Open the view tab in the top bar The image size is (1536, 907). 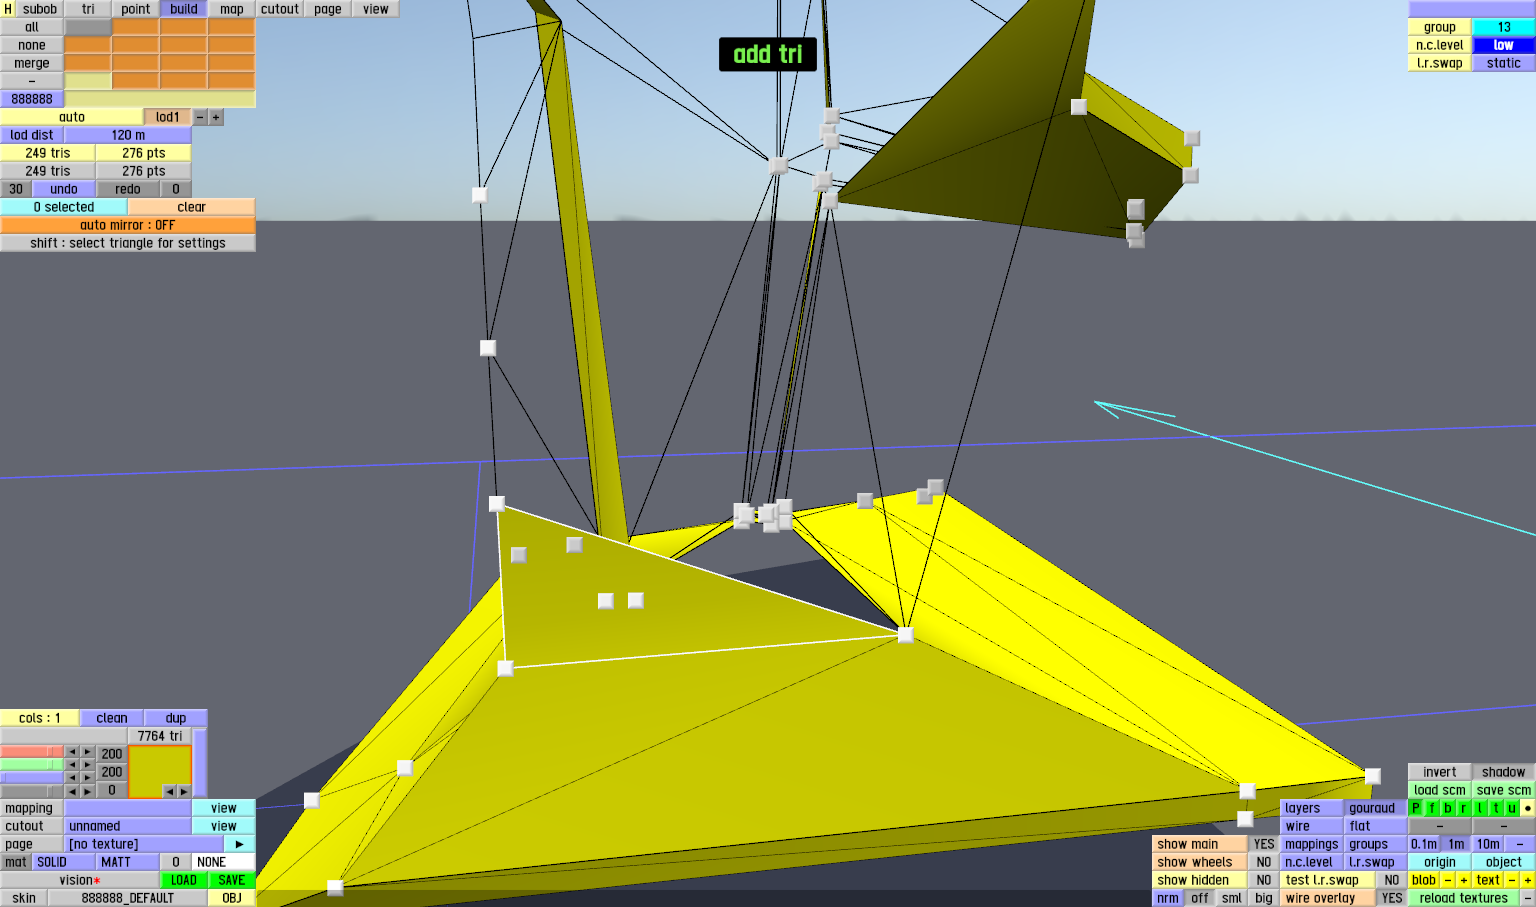(376, 9)
